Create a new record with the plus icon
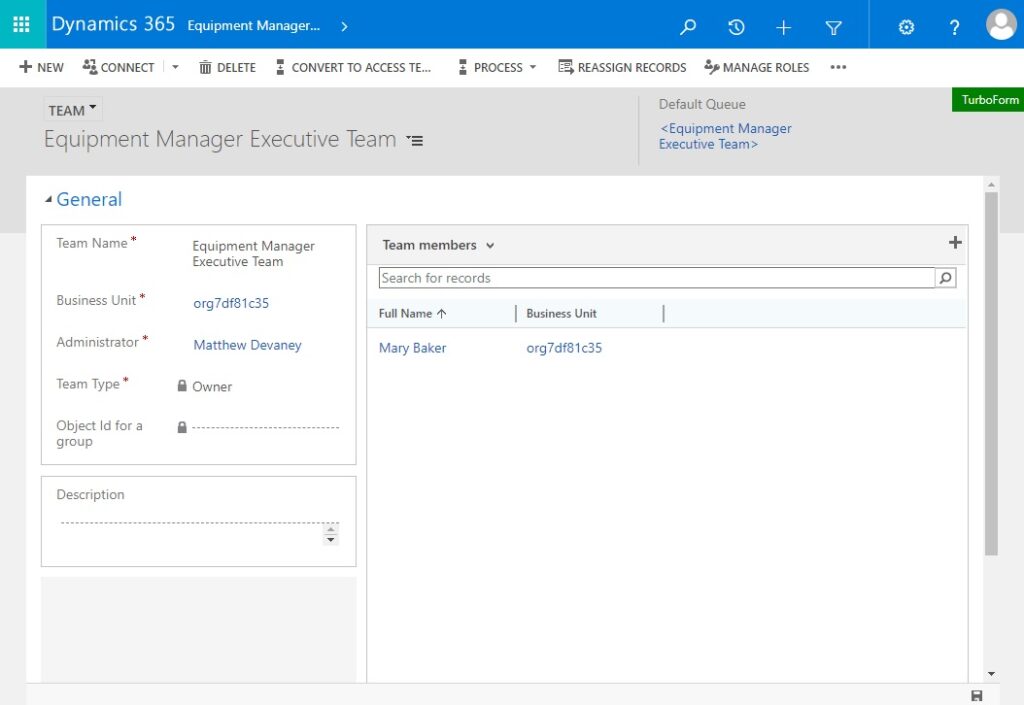 [x=784, y=25]
